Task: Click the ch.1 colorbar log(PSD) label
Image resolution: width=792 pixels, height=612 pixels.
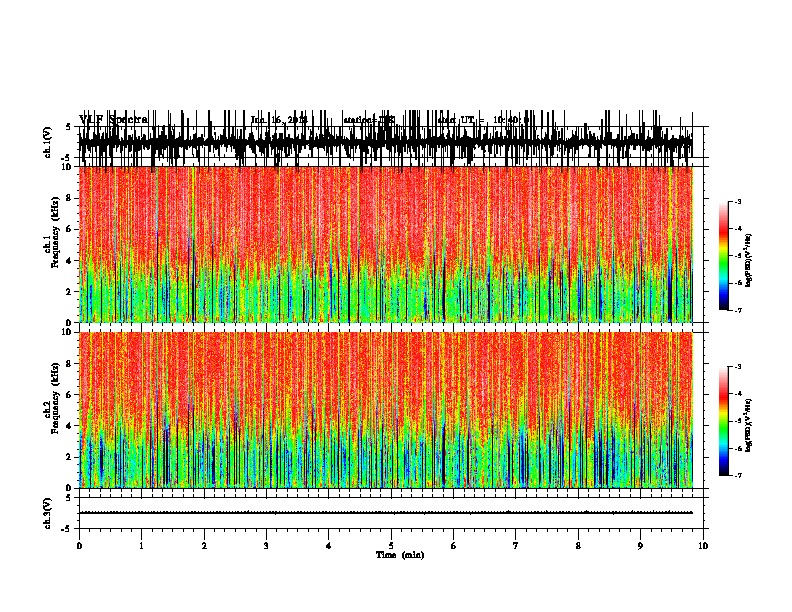Action: (x=749, y=261)
